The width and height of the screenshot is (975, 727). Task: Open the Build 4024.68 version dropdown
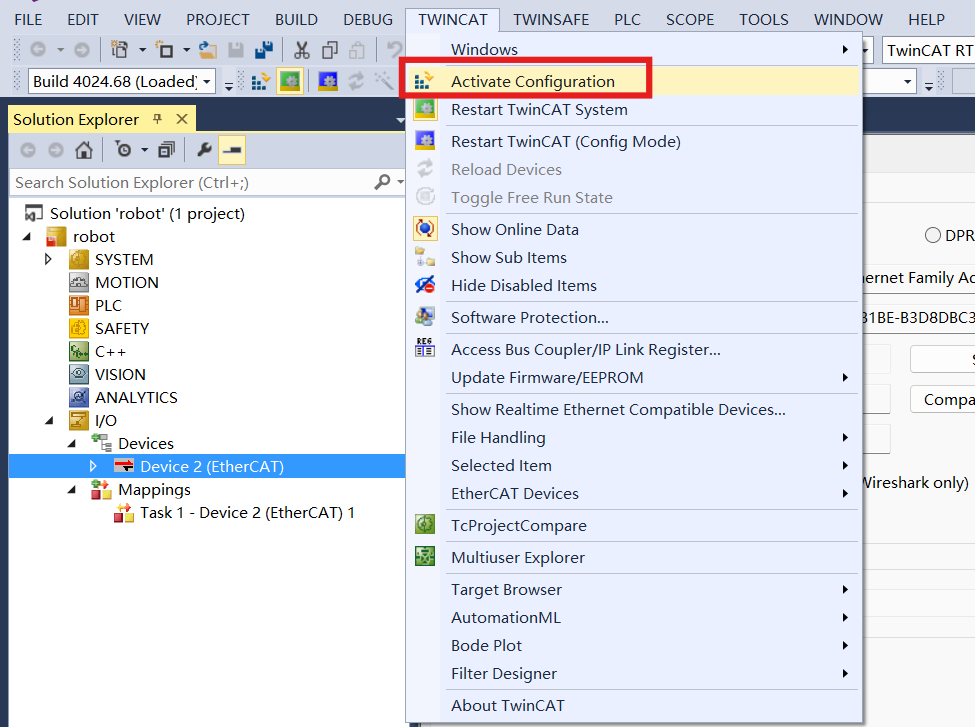coord(207,81)
